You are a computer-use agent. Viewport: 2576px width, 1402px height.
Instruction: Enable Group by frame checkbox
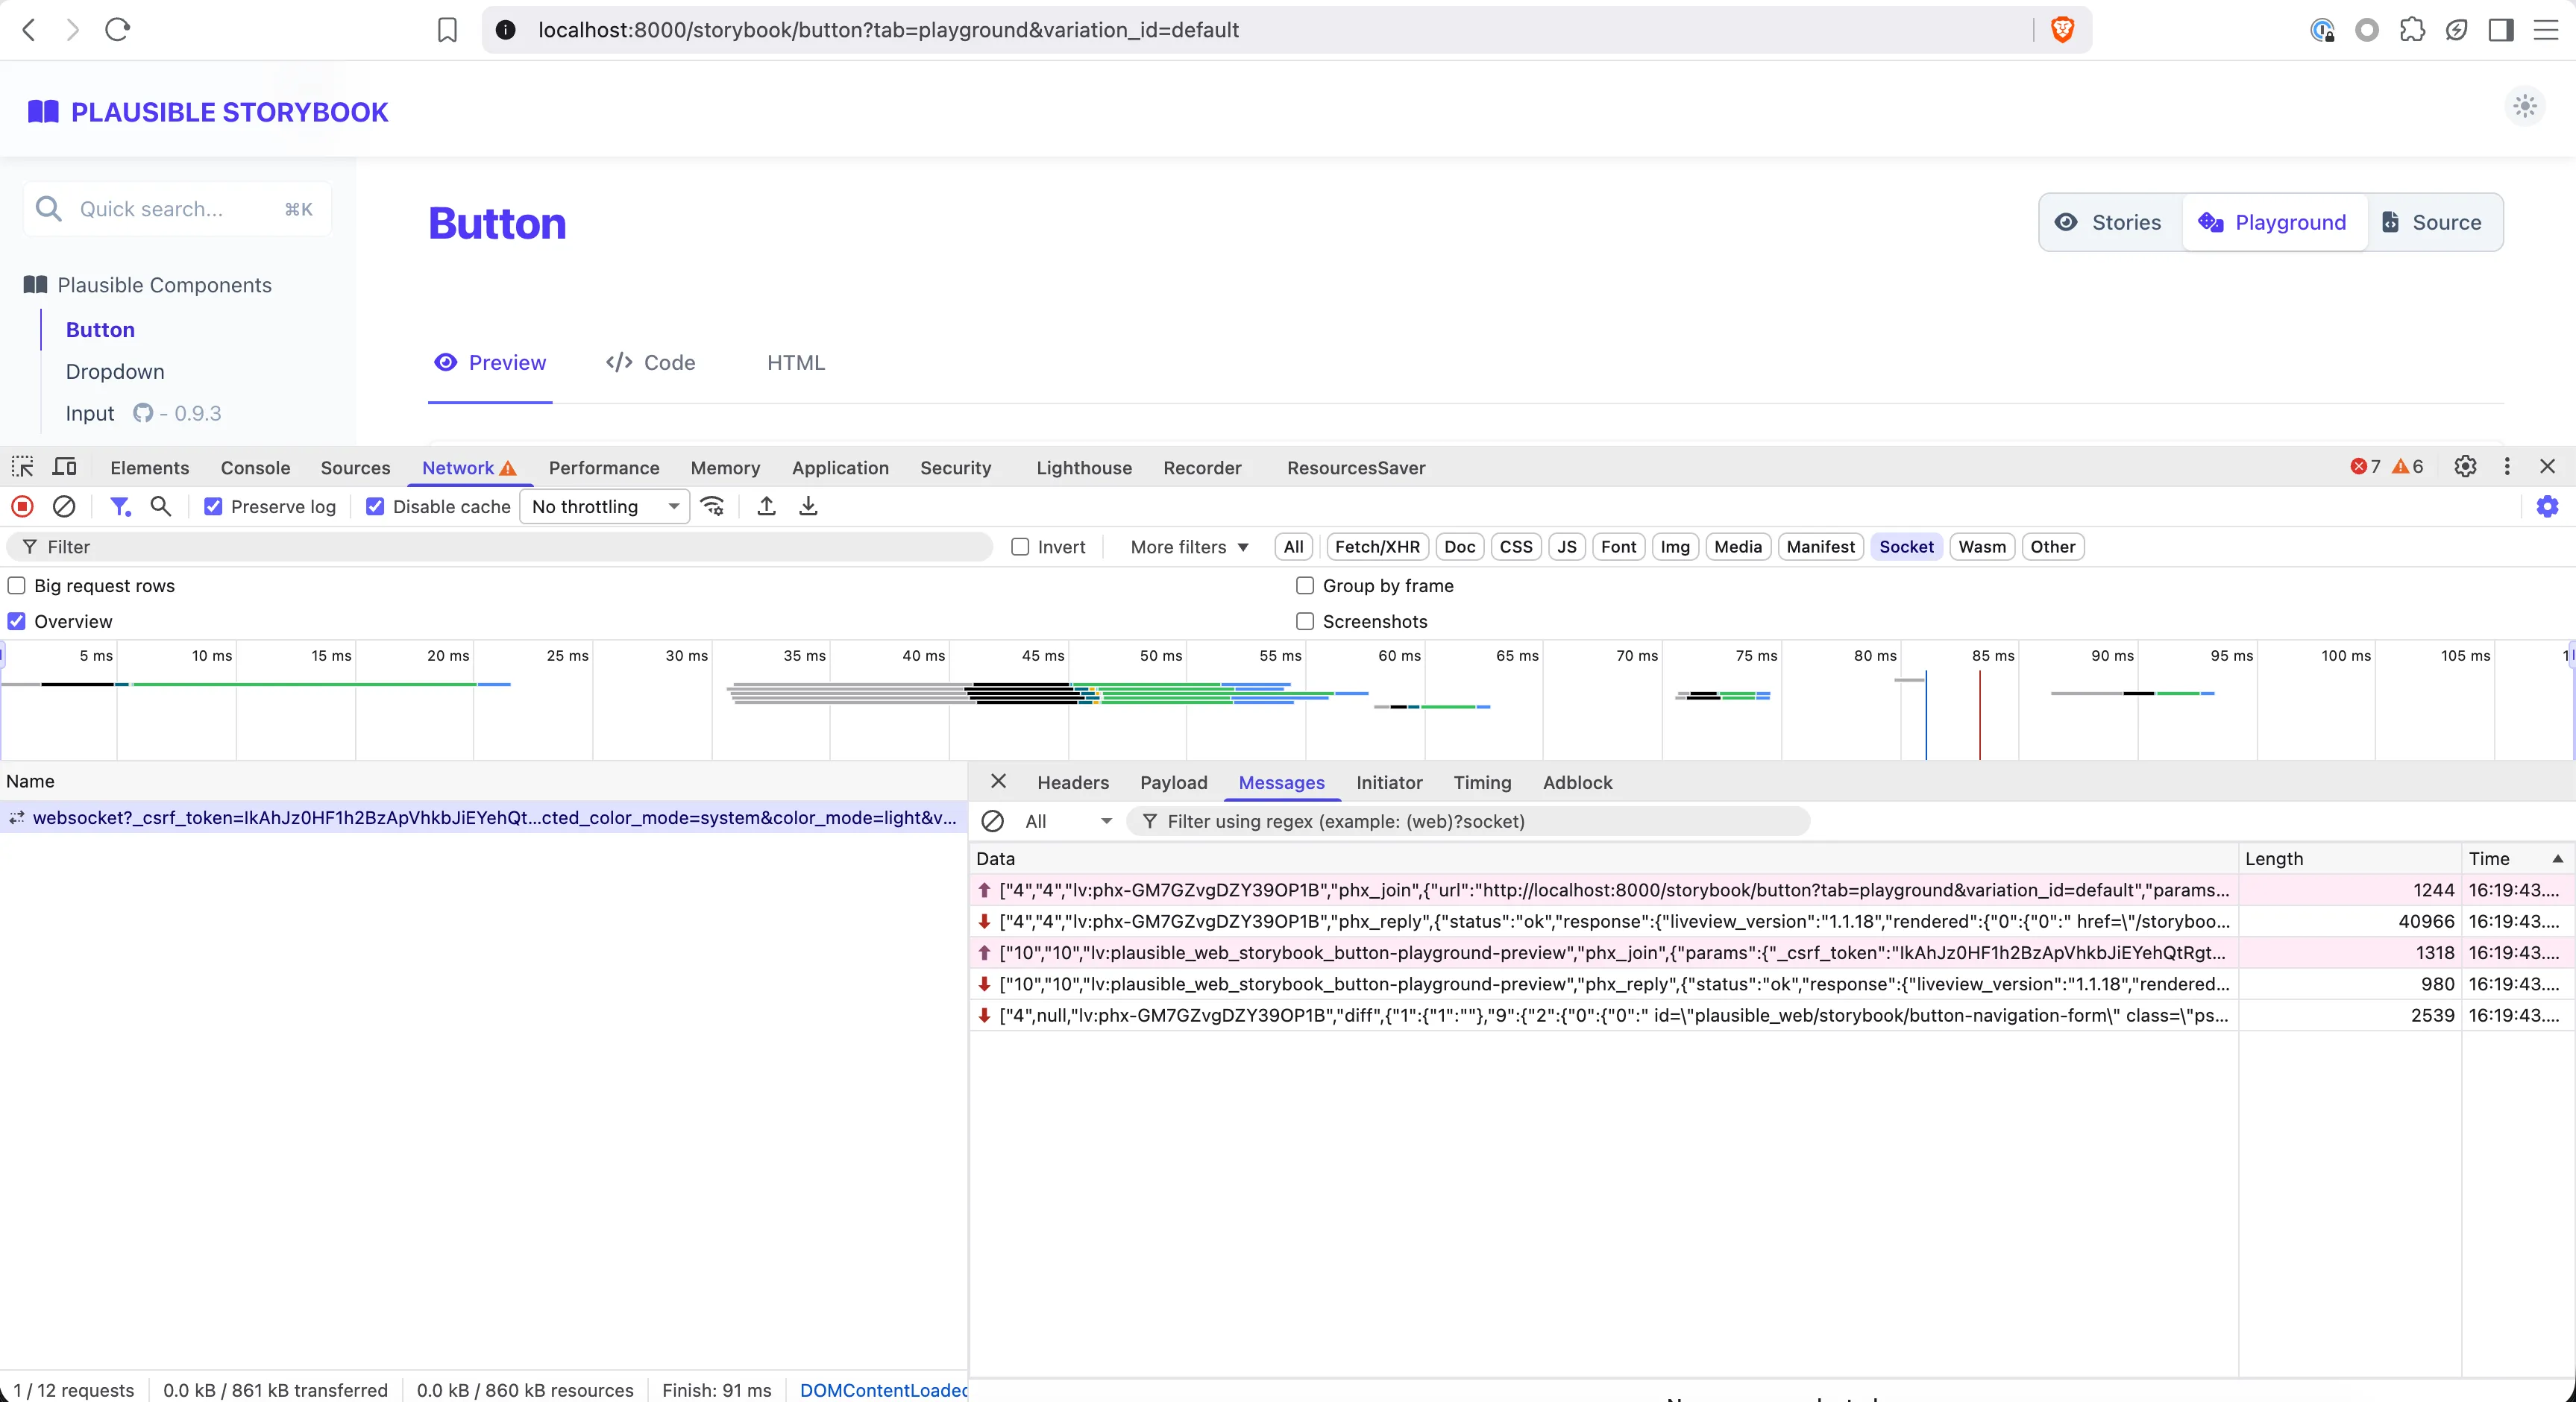coord(1305,585)
